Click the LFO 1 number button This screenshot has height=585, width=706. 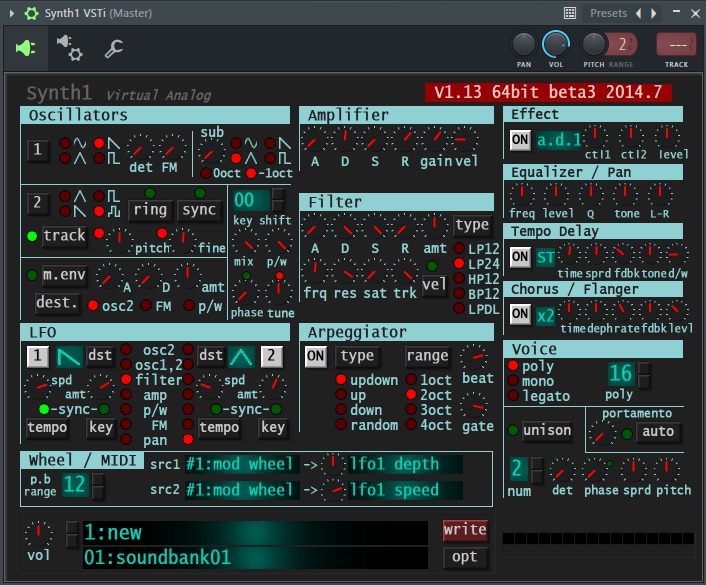tap(37, 356)
